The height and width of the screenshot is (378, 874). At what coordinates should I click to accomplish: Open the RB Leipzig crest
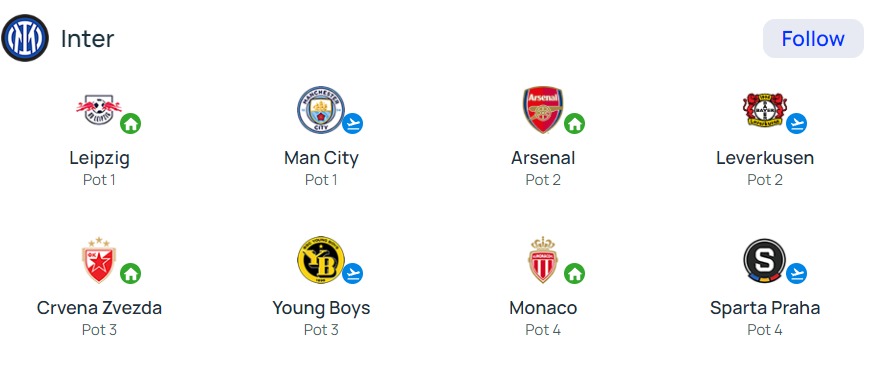[99, 109]
